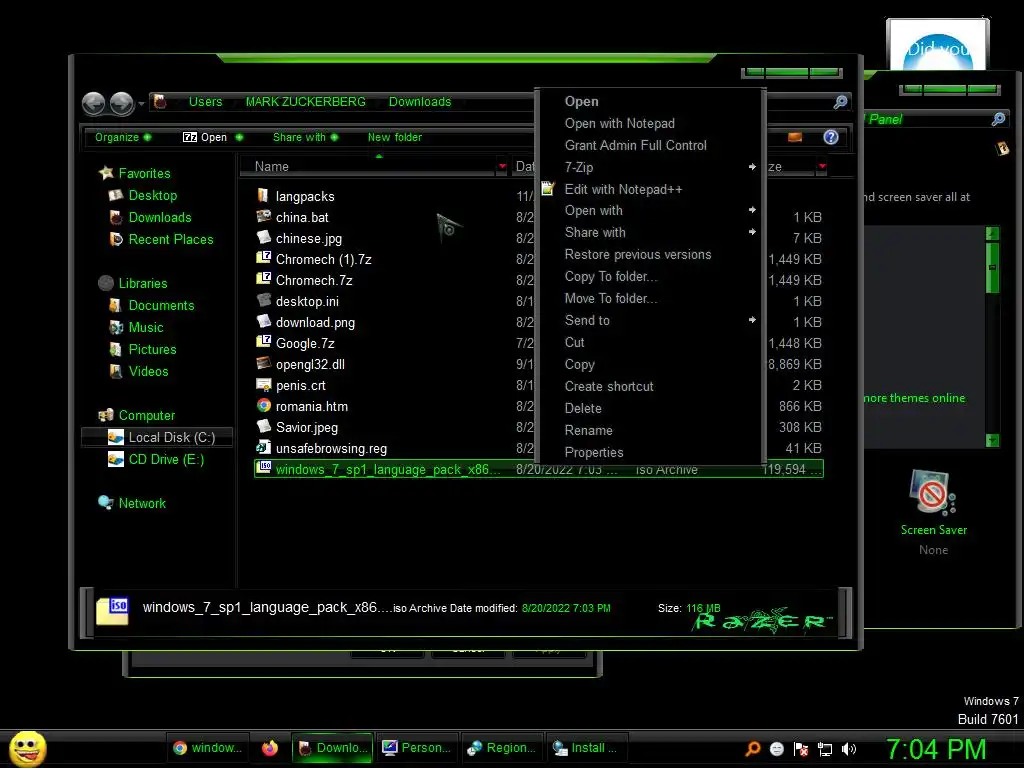The width and height of the screenshot is (1024, 768).
Task: Open the Size column filter dropdown
Action: point(822,167)
